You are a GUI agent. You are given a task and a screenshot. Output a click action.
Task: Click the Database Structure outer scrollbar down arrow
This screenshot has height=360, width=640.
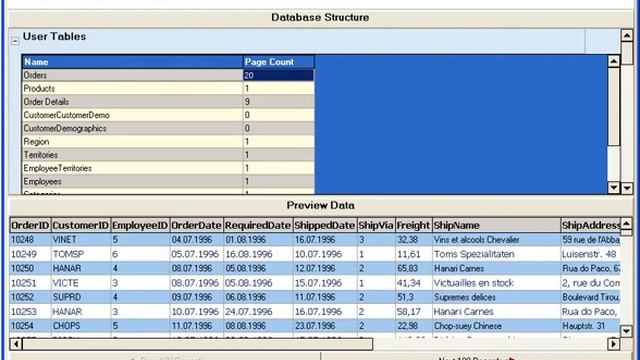(627, 188)
